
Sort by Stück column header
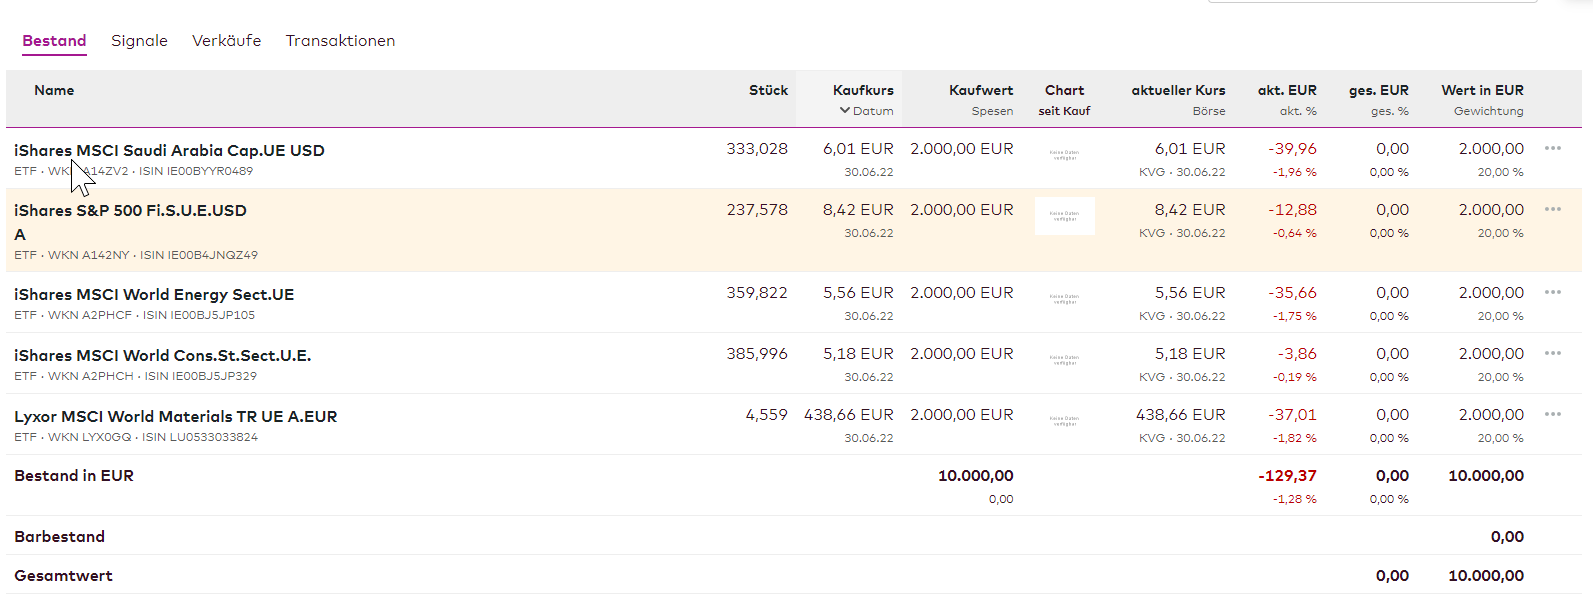click(768, 90)
